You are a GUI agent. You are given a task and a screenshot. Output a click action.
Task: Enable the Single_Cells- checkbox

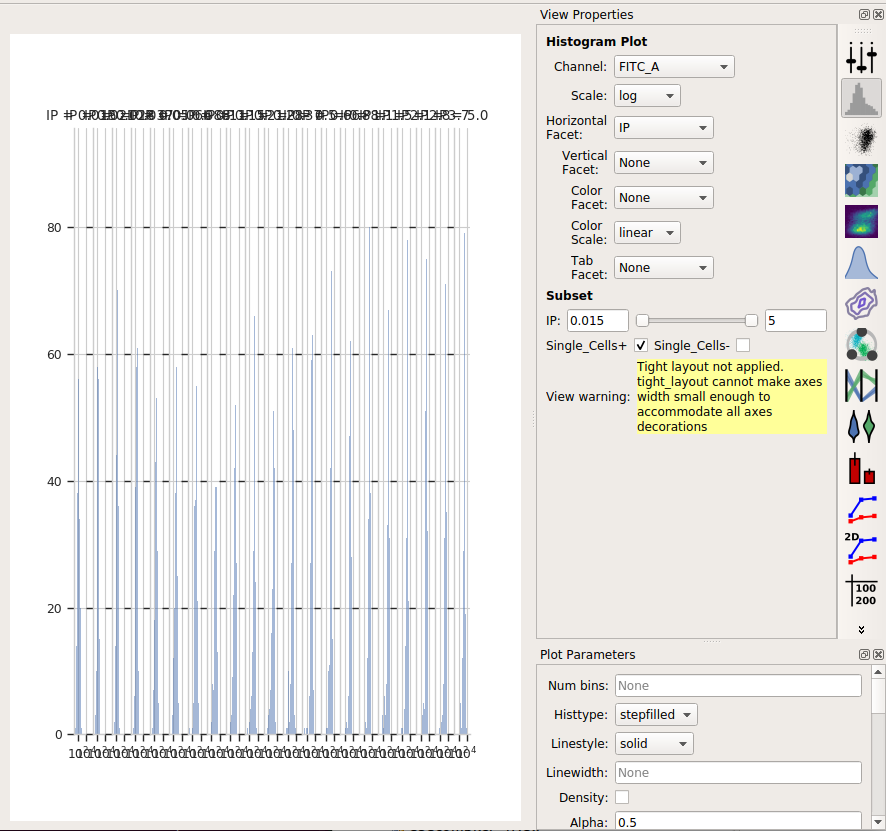tap(743, 345)
